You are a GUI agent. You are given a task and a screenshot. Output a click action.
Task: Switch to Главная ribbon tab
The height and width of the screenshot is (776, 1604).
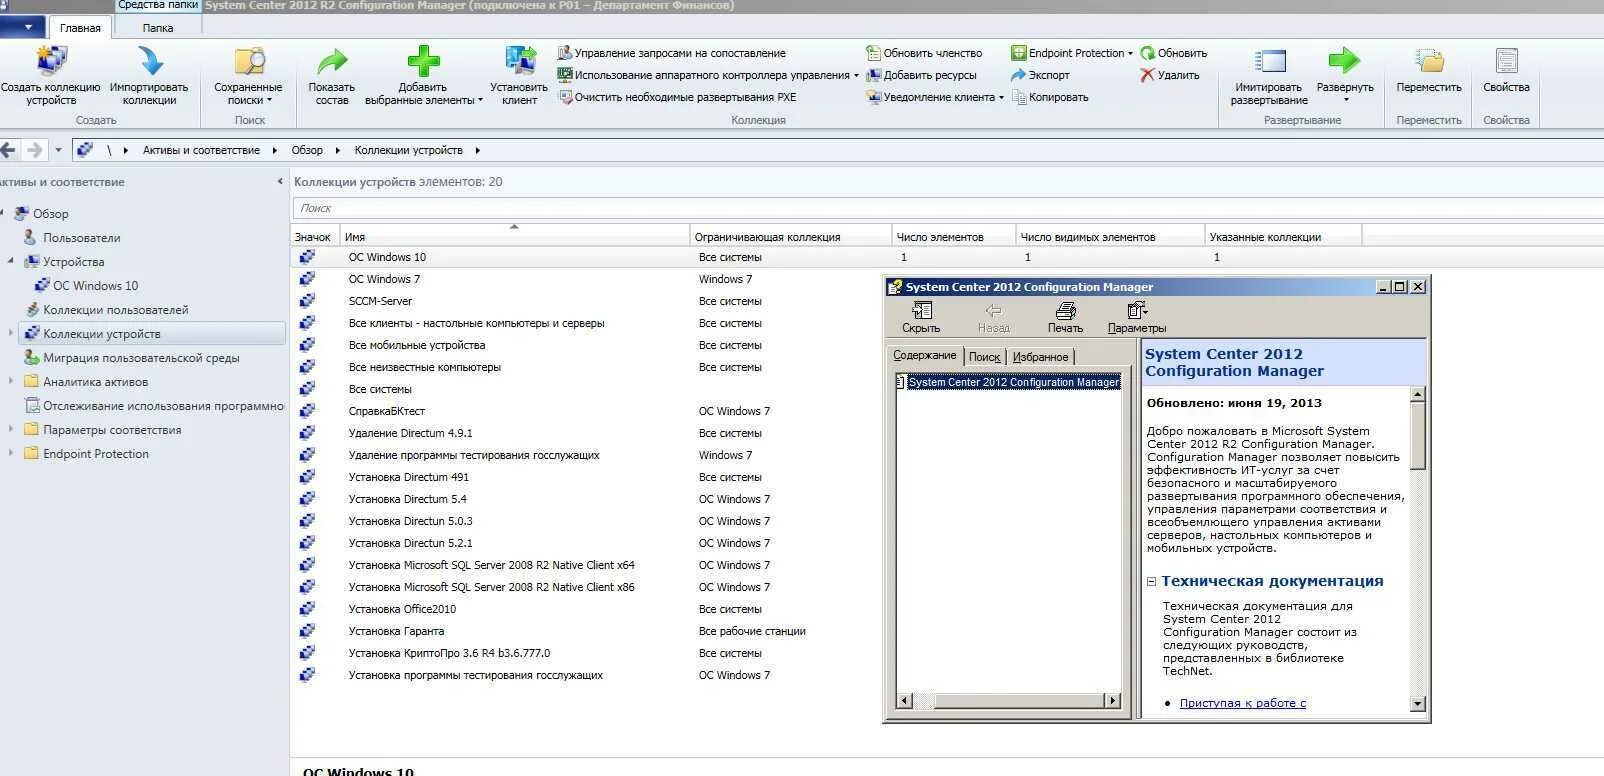click(80, 28)
